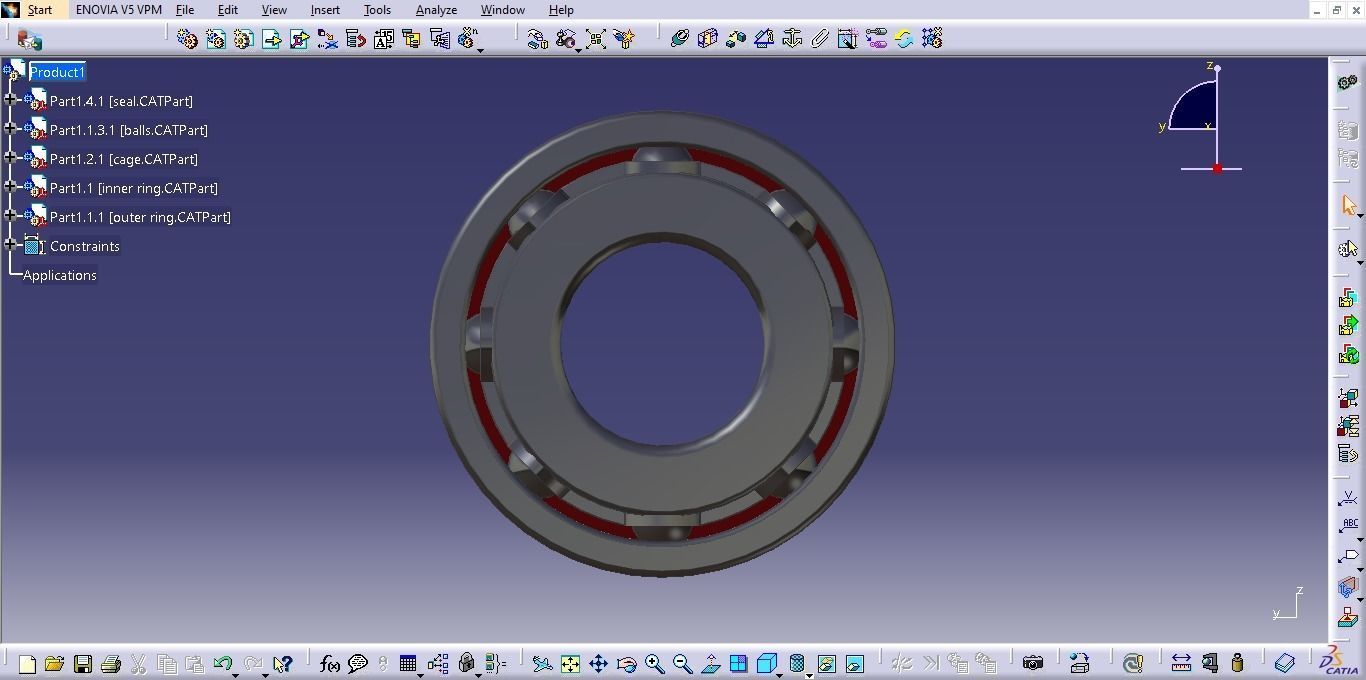Click the compass red manipulation point

[1217, 169]
